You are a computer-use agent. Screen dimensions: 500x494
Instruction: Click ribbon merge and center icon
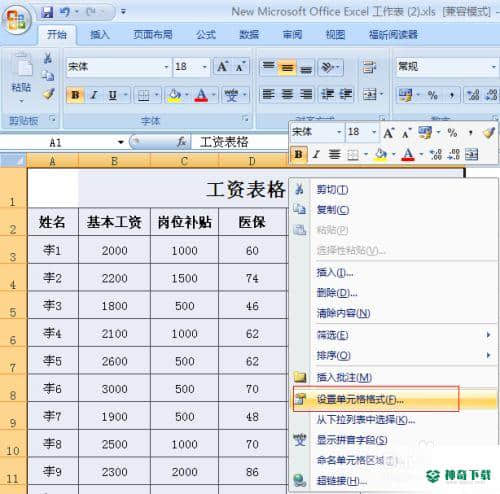[369, 95]
